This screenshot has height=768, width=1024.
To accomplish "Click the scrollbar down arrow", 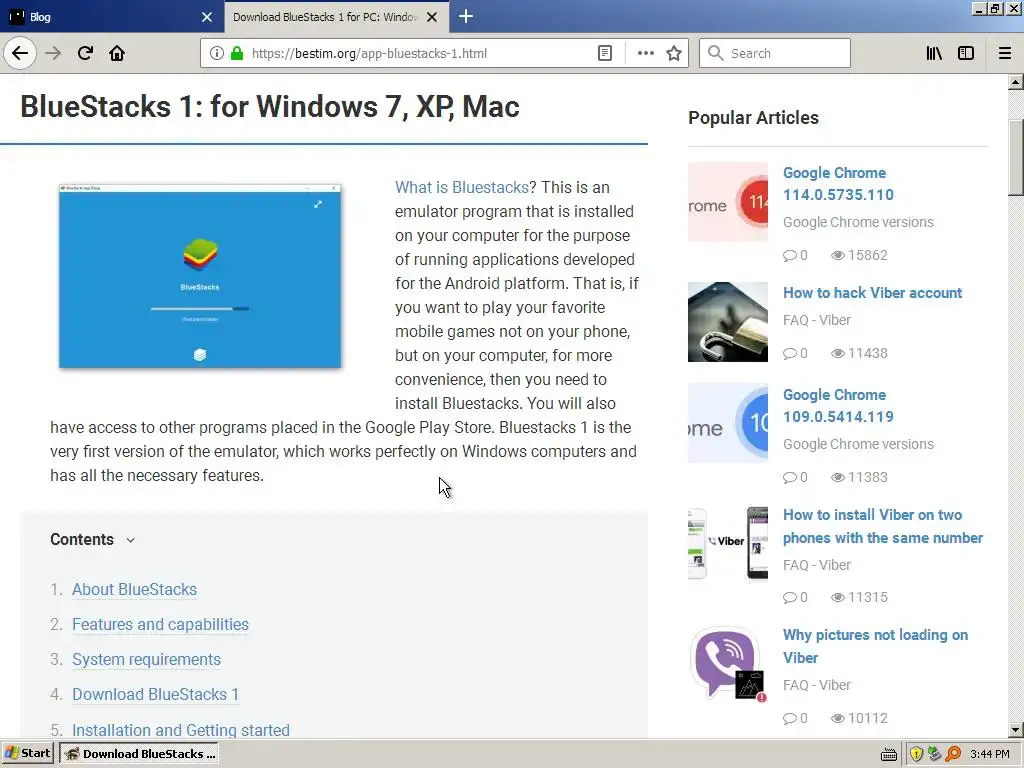I will 1016,730.
